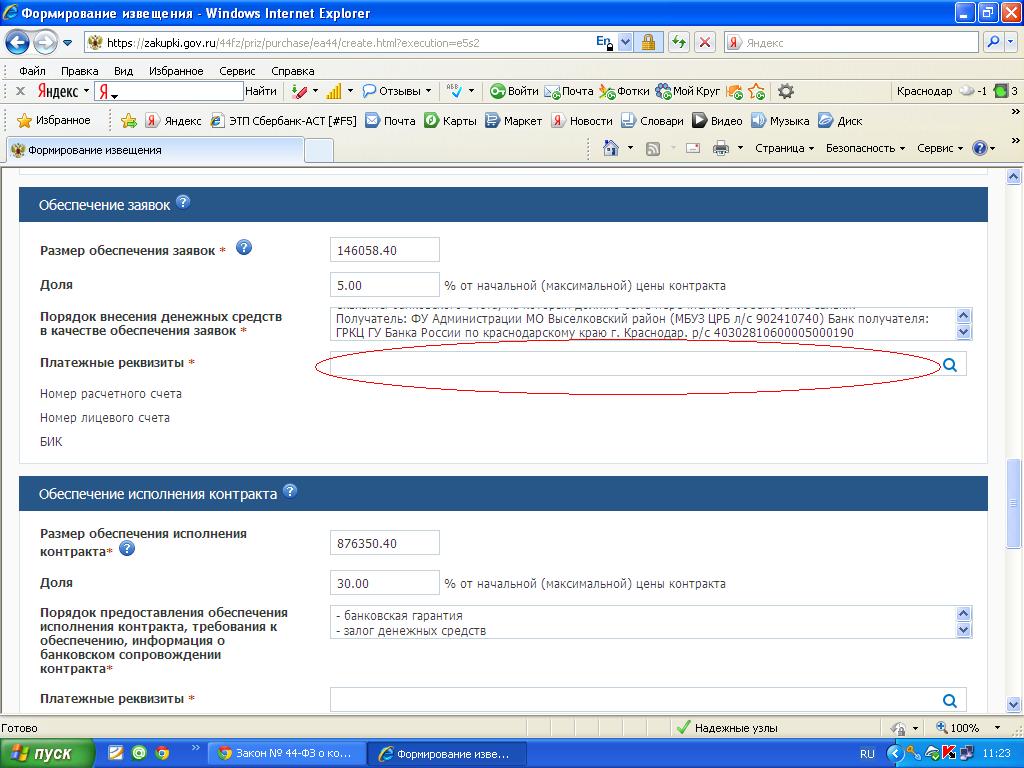Open the RSS feeds icon
Viewport: 1024px width, 768px height.
tap(652, 149)
